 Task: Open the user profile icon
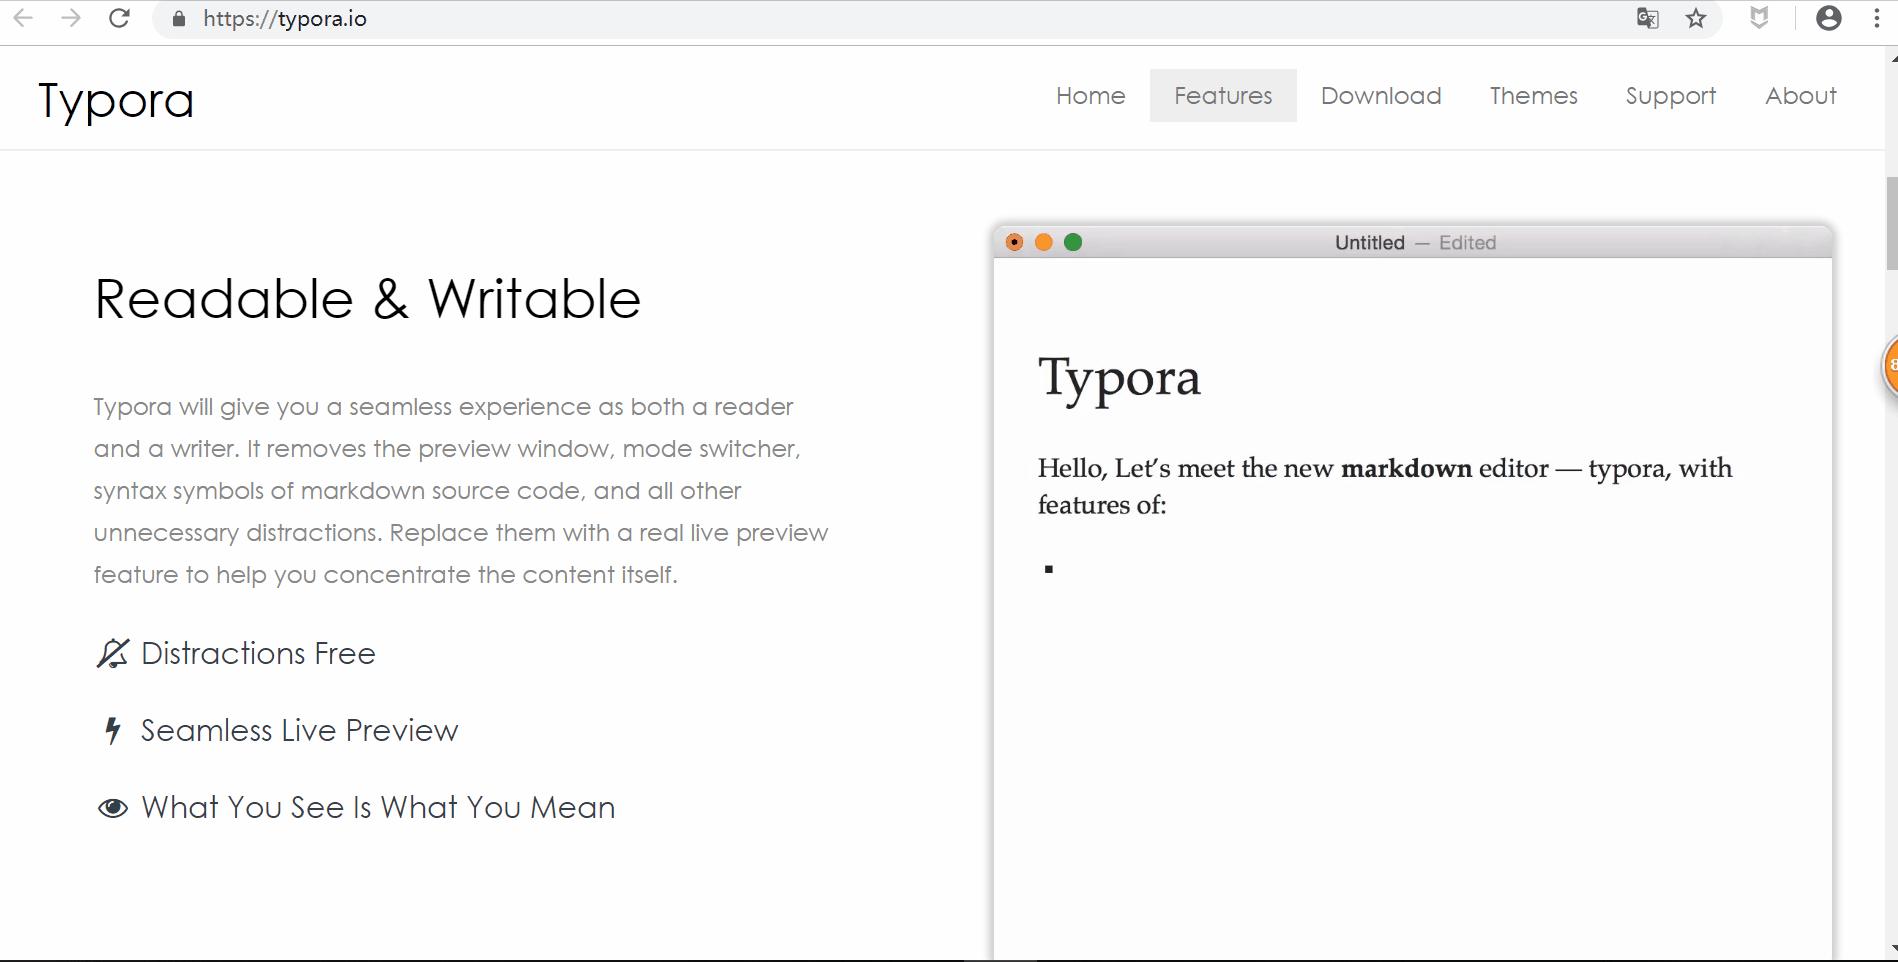(x=1828, y=18)
